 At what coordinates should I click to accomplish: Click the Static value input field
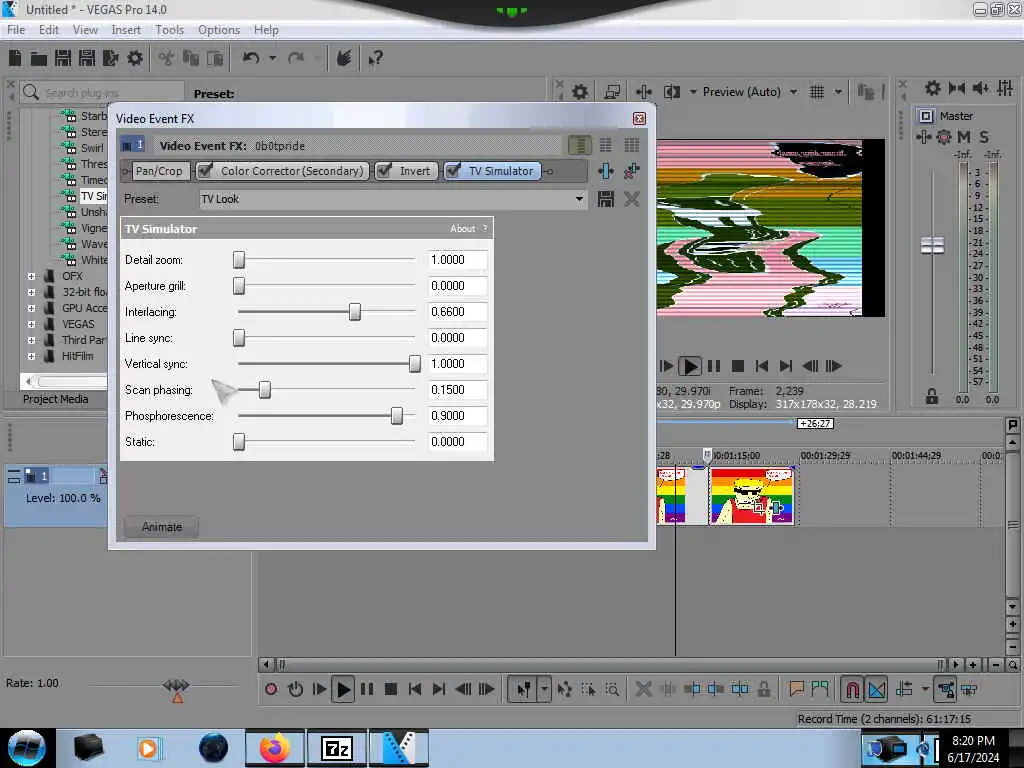(x=457, y=442)
